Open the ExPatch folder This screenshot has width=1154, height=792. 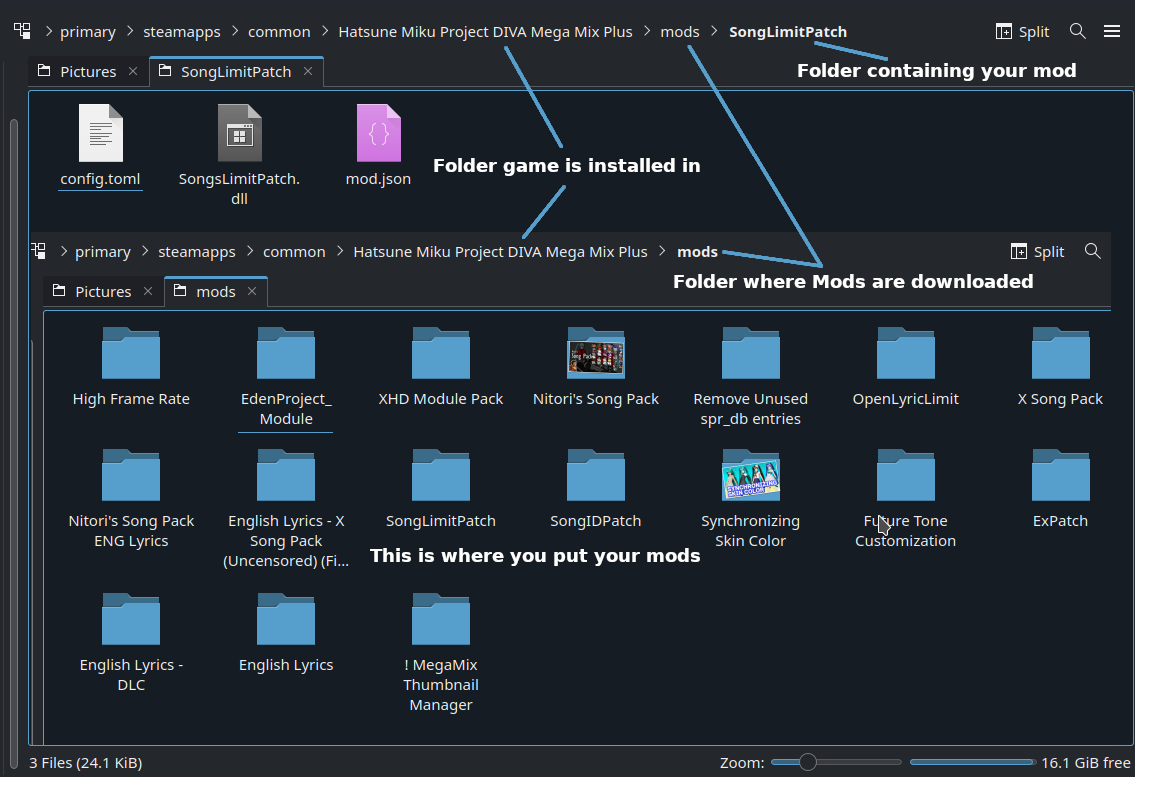click(x=1061, y=475)
